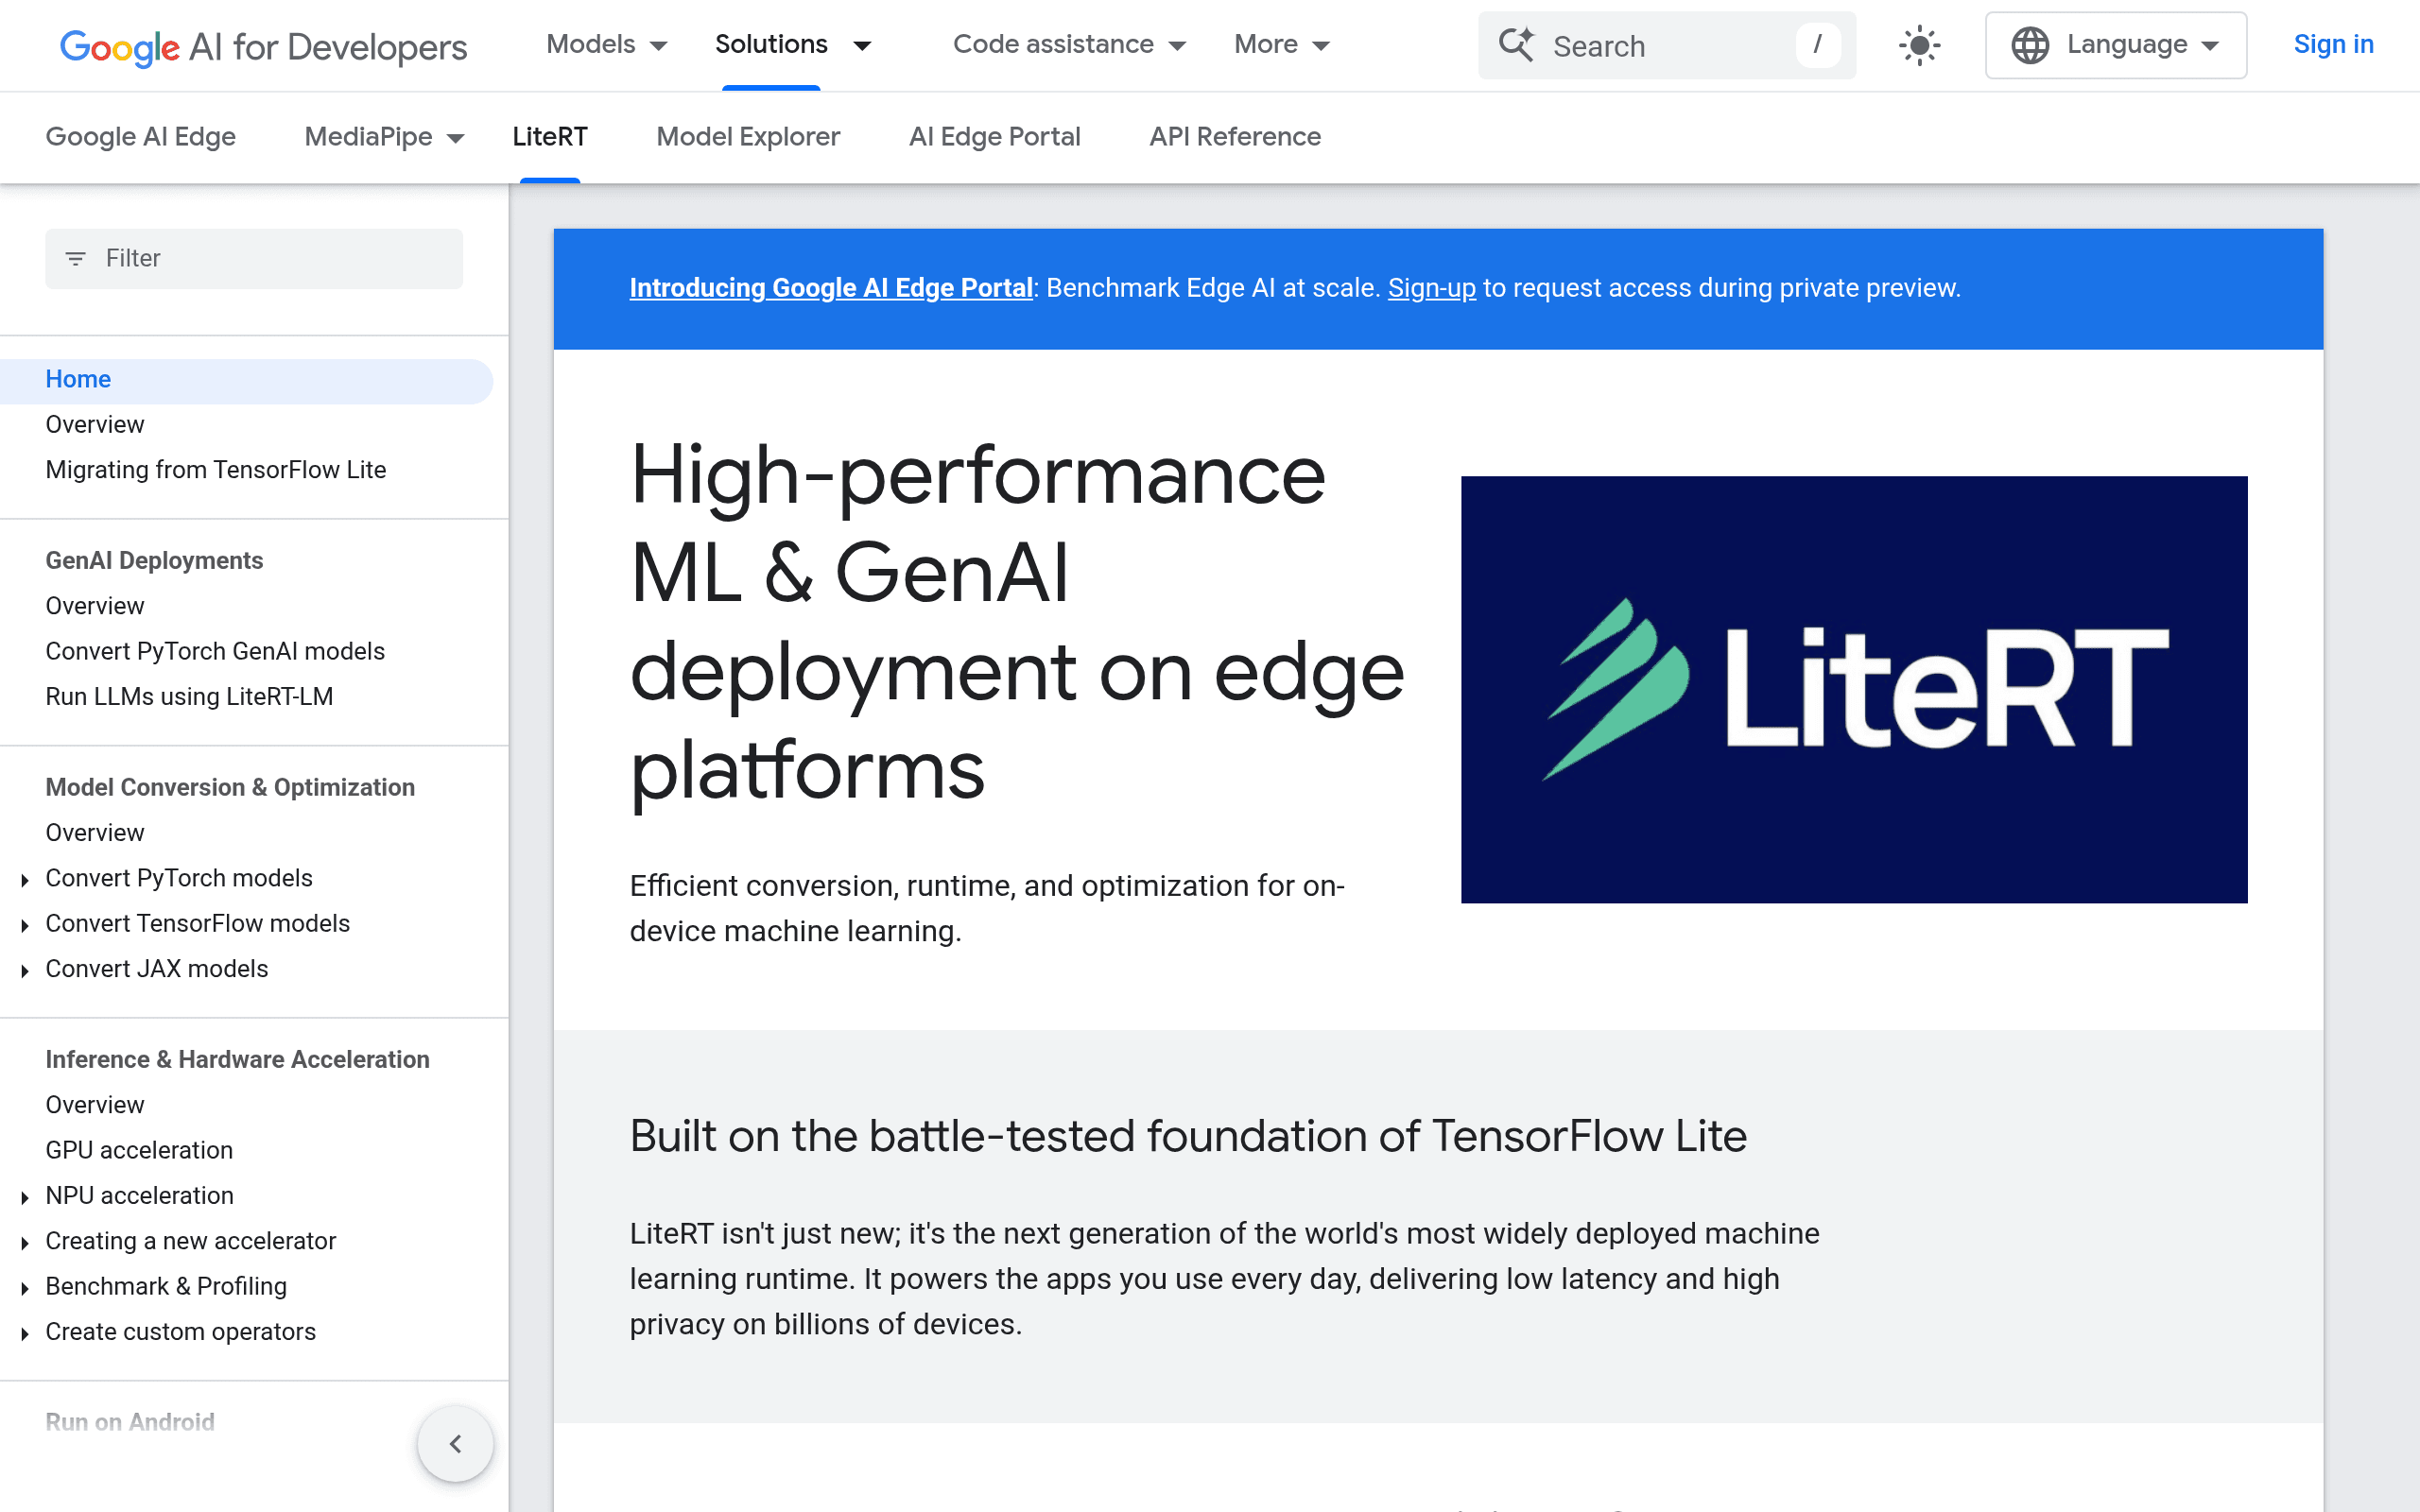The height and width of the screenshot is (1512, 2420).
Task: Open GPU acceleration page
Action: click(x=139, y=1150)
